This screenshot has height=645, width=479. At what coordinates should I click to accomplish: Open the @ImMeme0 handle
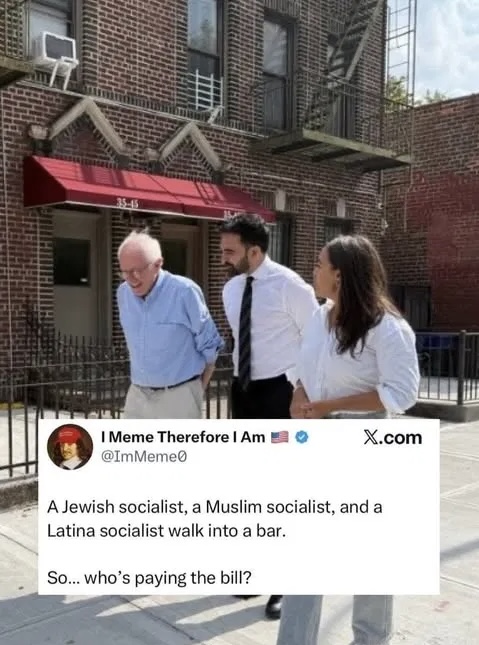coord(144,457)
